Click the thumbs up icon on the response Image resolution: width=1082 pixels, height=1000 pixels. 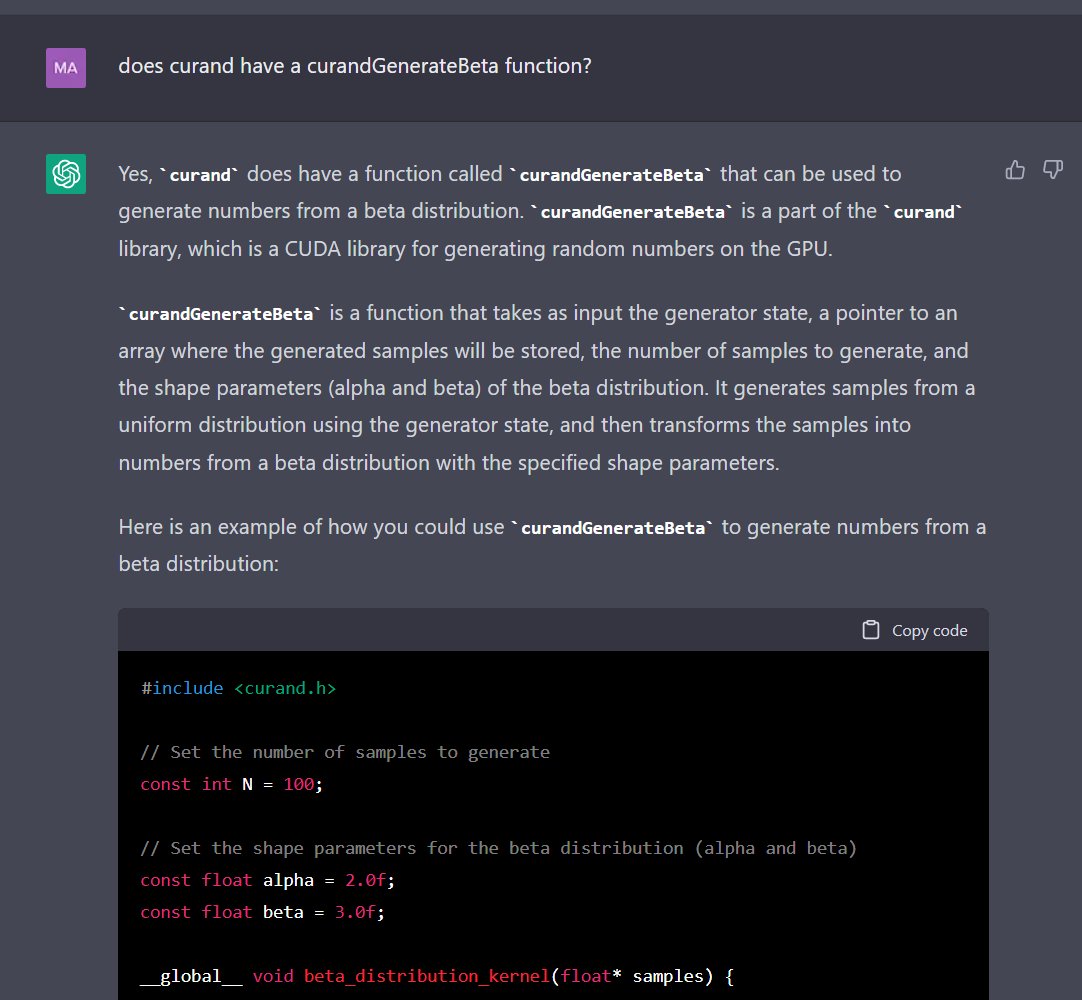pos(1015,170)
